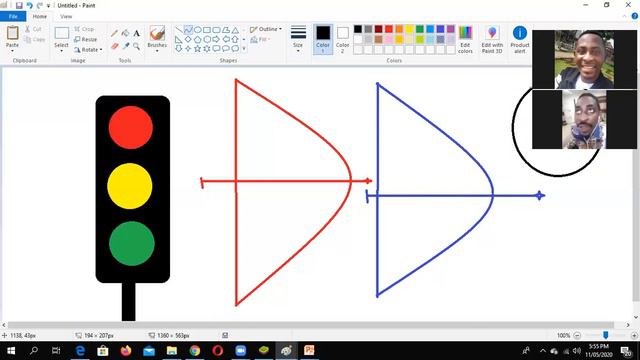
Task: Choose the Six-point star shape
Action: click(x=207, y=49)
